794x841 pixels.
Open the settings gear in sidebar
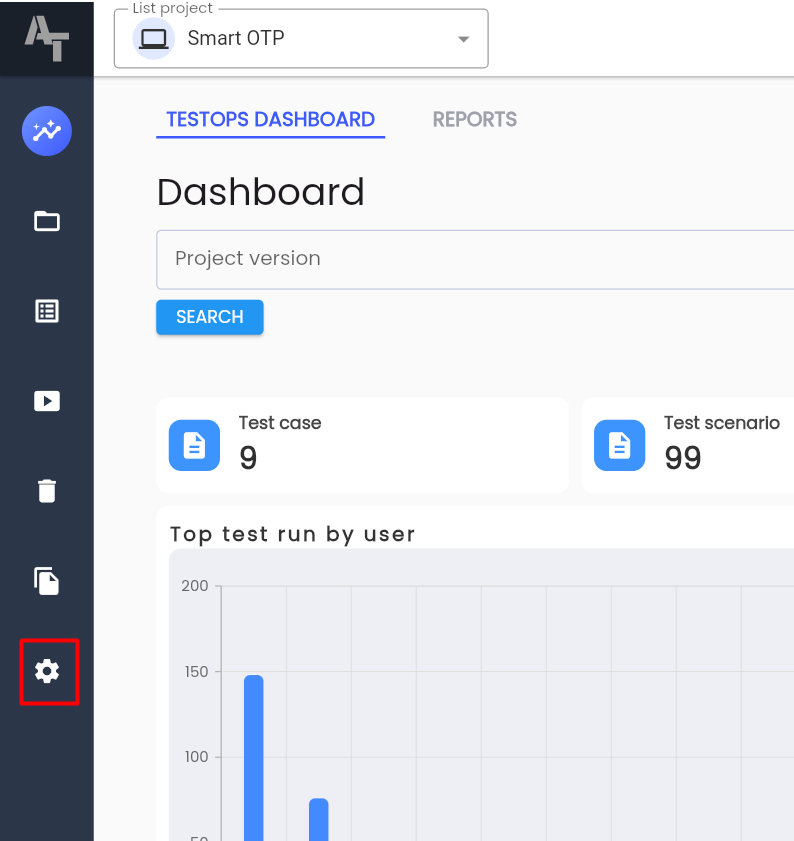tap(47, 671)
